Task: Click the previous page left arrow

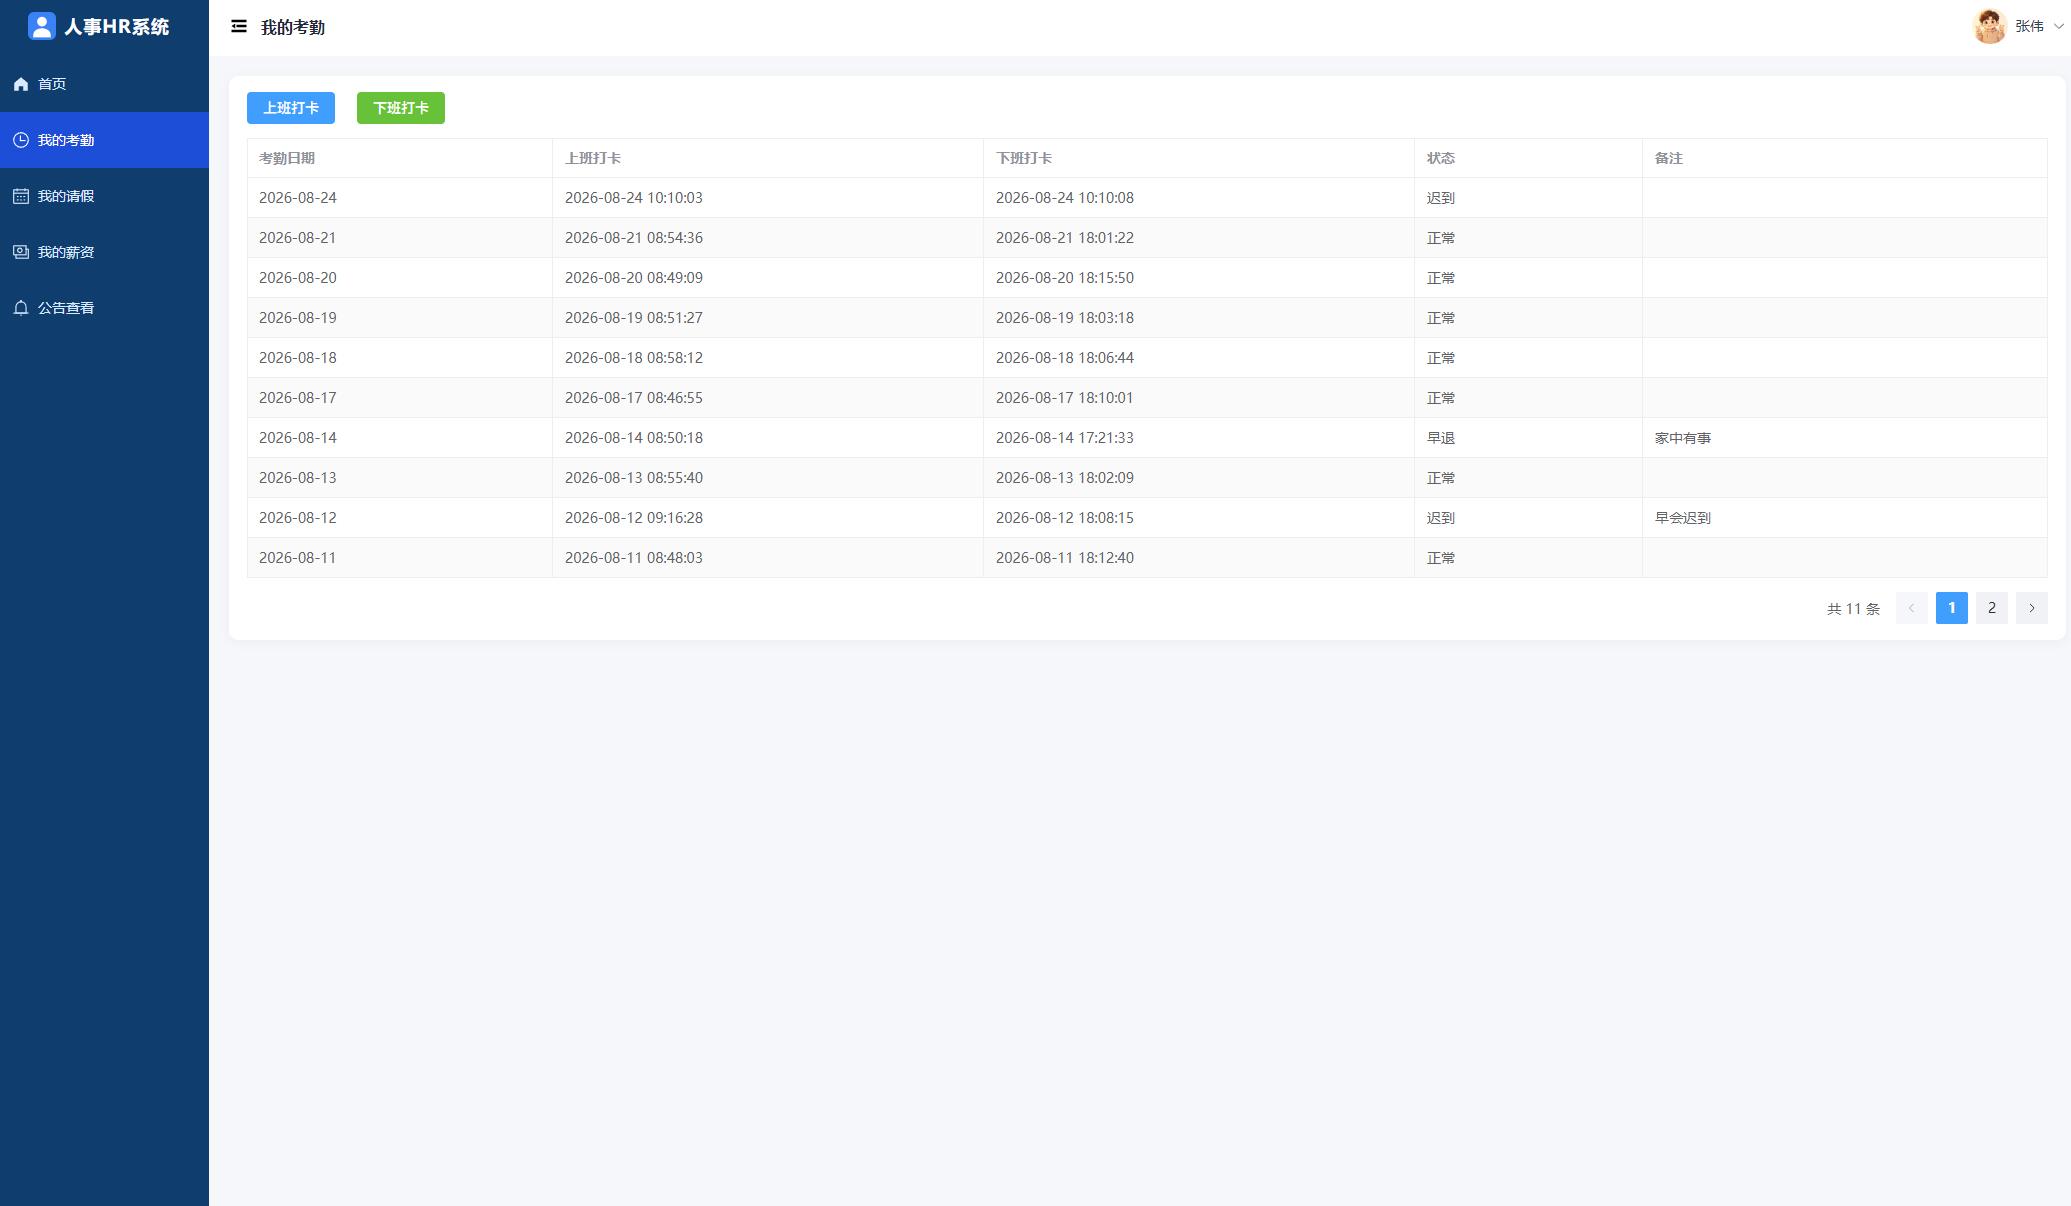Action: [x=1911, y=608]
